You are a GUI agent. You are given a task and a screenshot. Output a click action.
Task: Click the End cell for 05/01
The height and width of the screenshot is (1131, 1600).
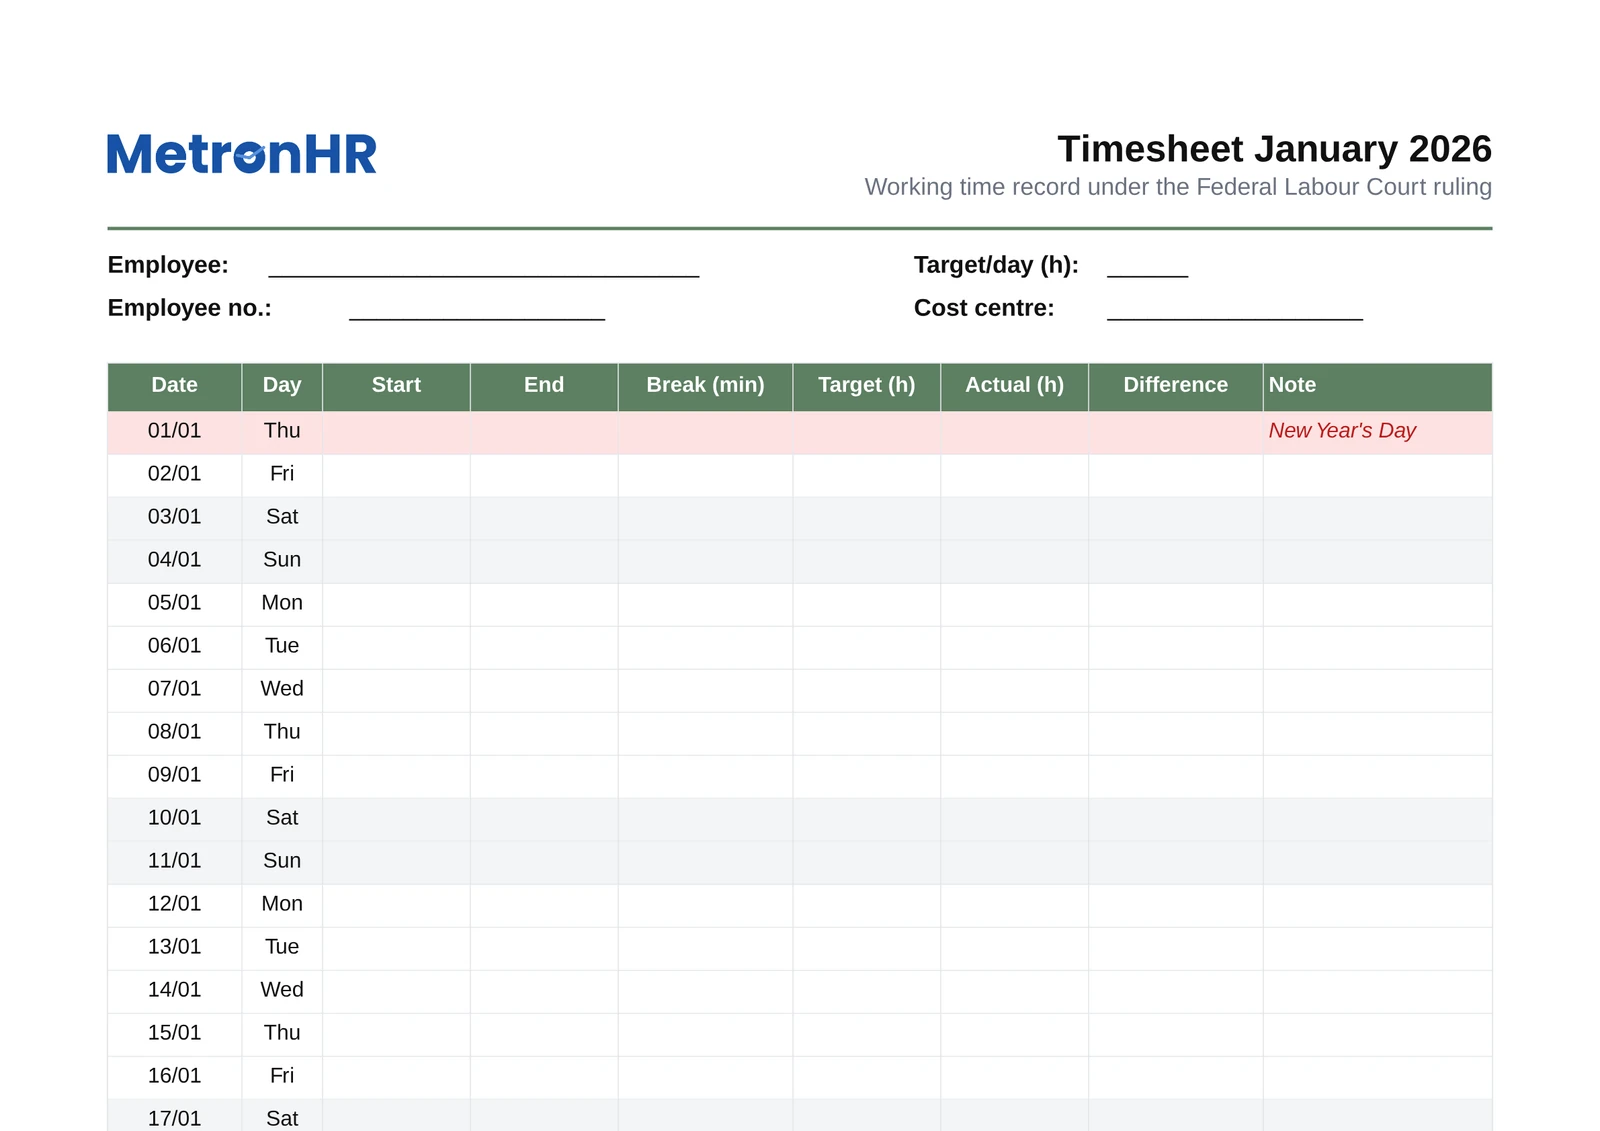tap(544, 604)
